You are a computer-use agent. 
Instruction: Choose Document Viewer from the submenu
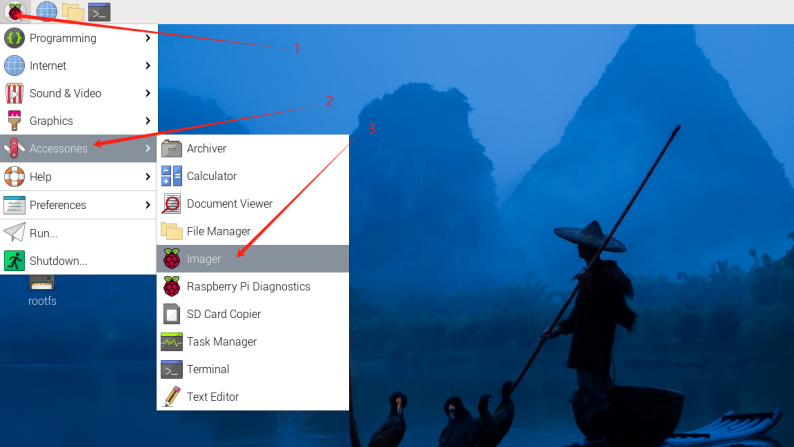click(x=229, y=204)
